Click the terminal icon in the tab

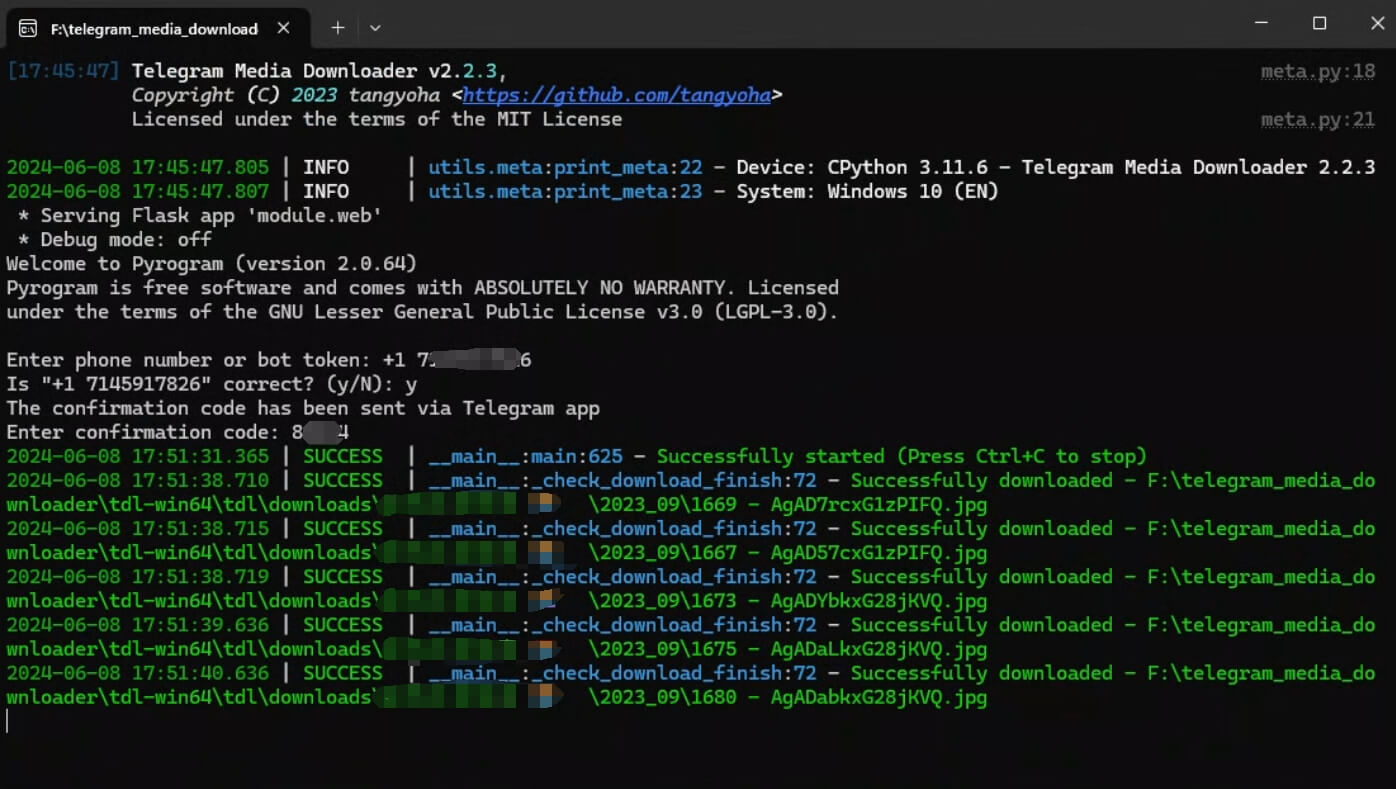(28, 28)
